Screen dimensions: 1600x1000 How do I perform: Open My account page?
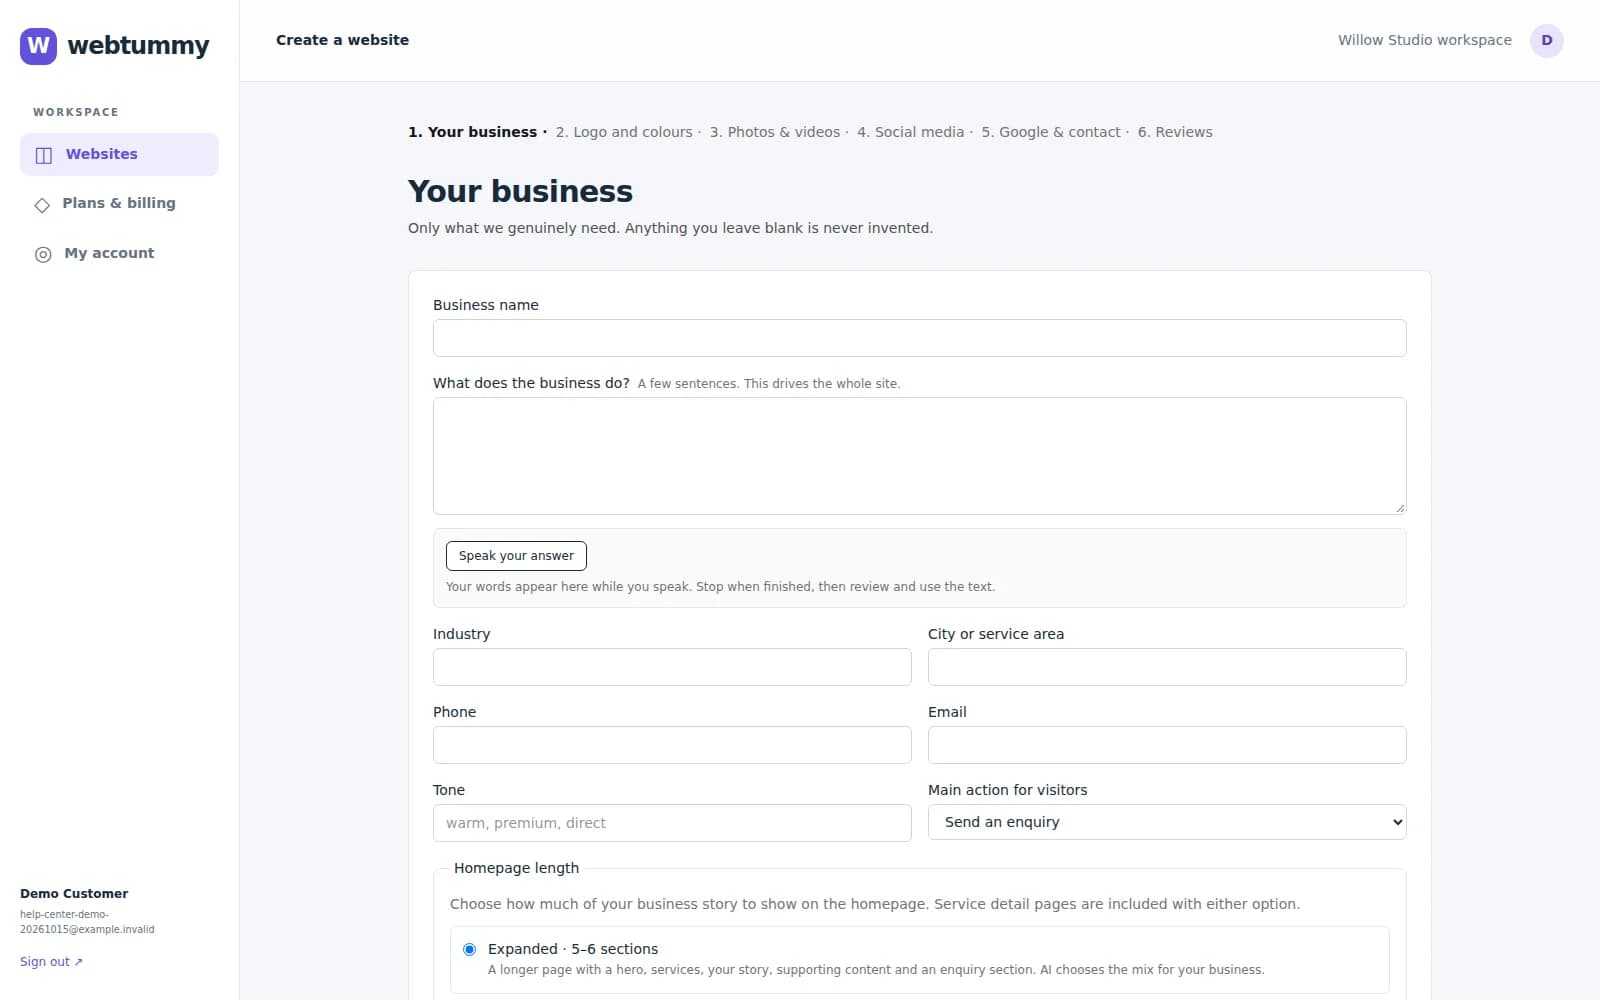tap(119, 253)
